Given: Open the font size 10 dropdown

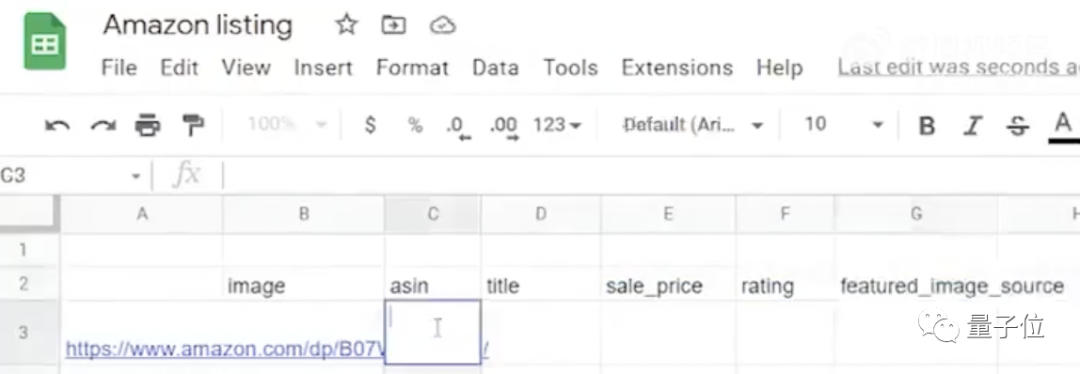Looking at the screenshot, I should (843, 125).
